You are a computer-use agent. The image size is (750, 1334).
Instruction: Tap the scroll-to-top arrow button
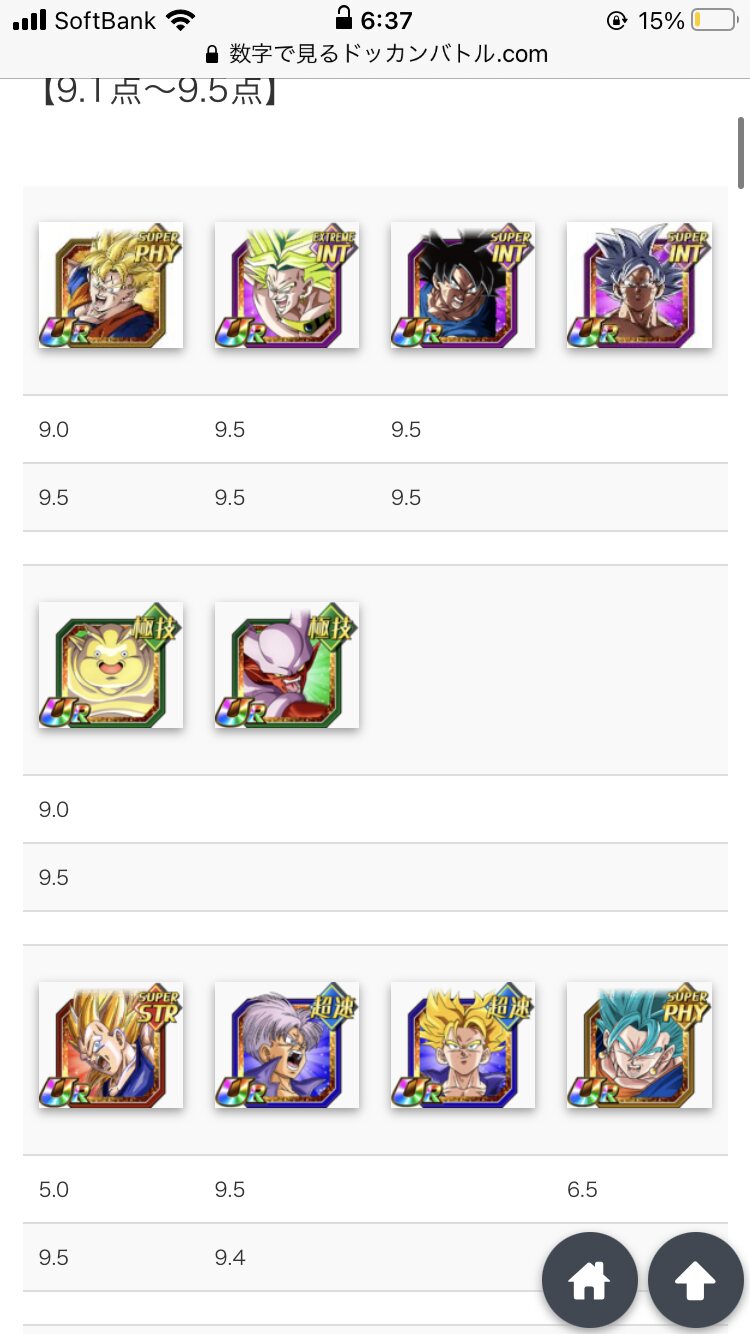(696, 1279)
